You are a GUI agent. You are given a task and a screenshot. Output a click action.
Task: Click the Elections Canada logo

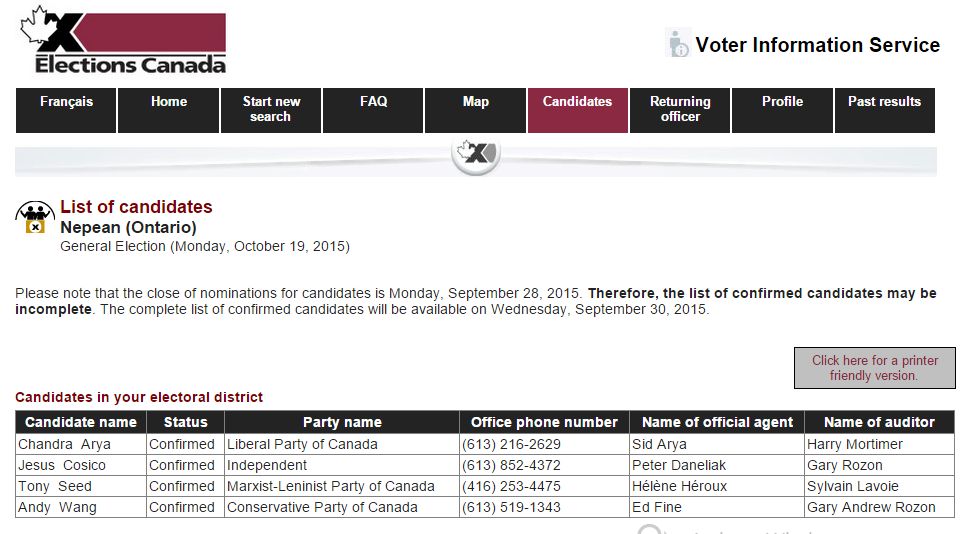(123, 40)
